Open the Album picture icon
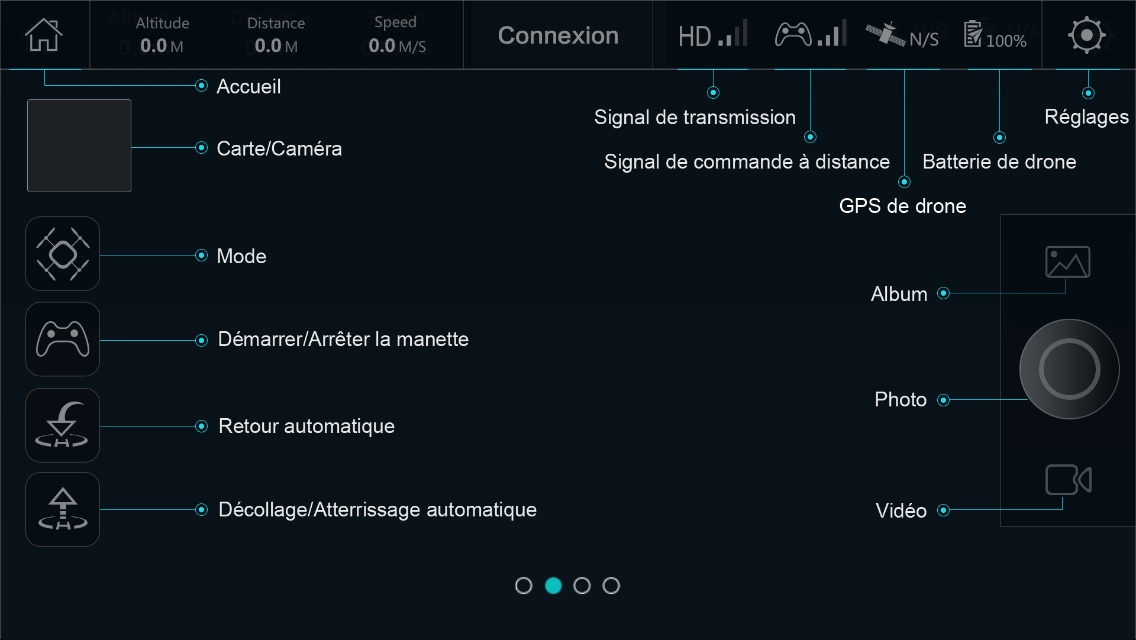 click(1067, 262)
